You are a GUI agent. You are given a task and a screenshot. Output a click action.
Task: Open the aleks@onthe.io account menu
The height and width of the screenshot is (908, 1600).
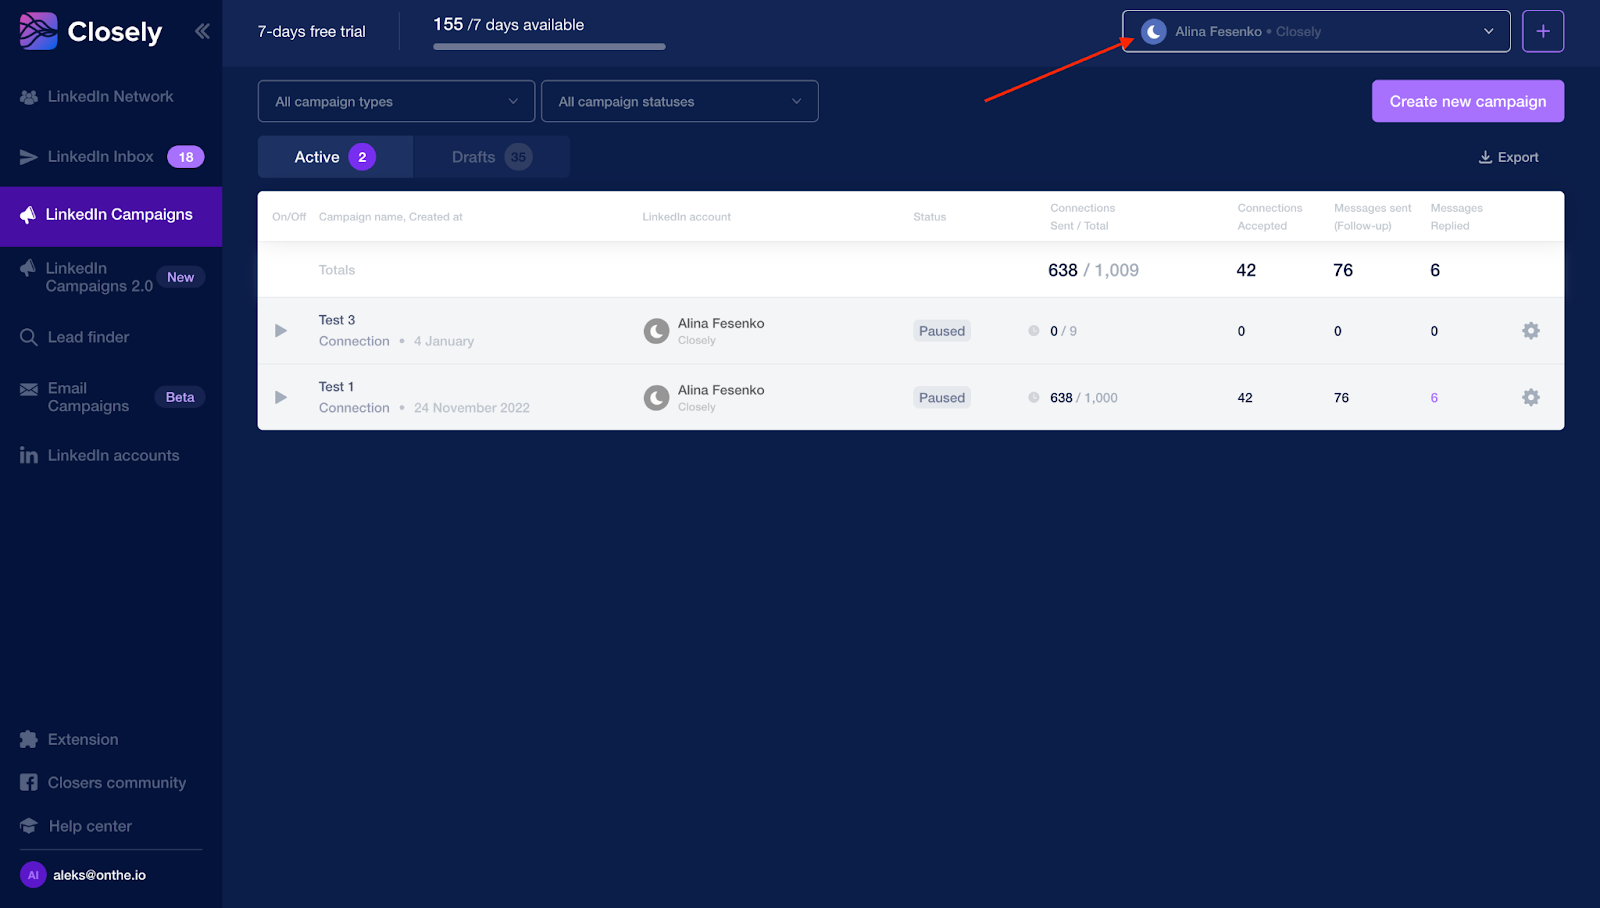(99, 875)
